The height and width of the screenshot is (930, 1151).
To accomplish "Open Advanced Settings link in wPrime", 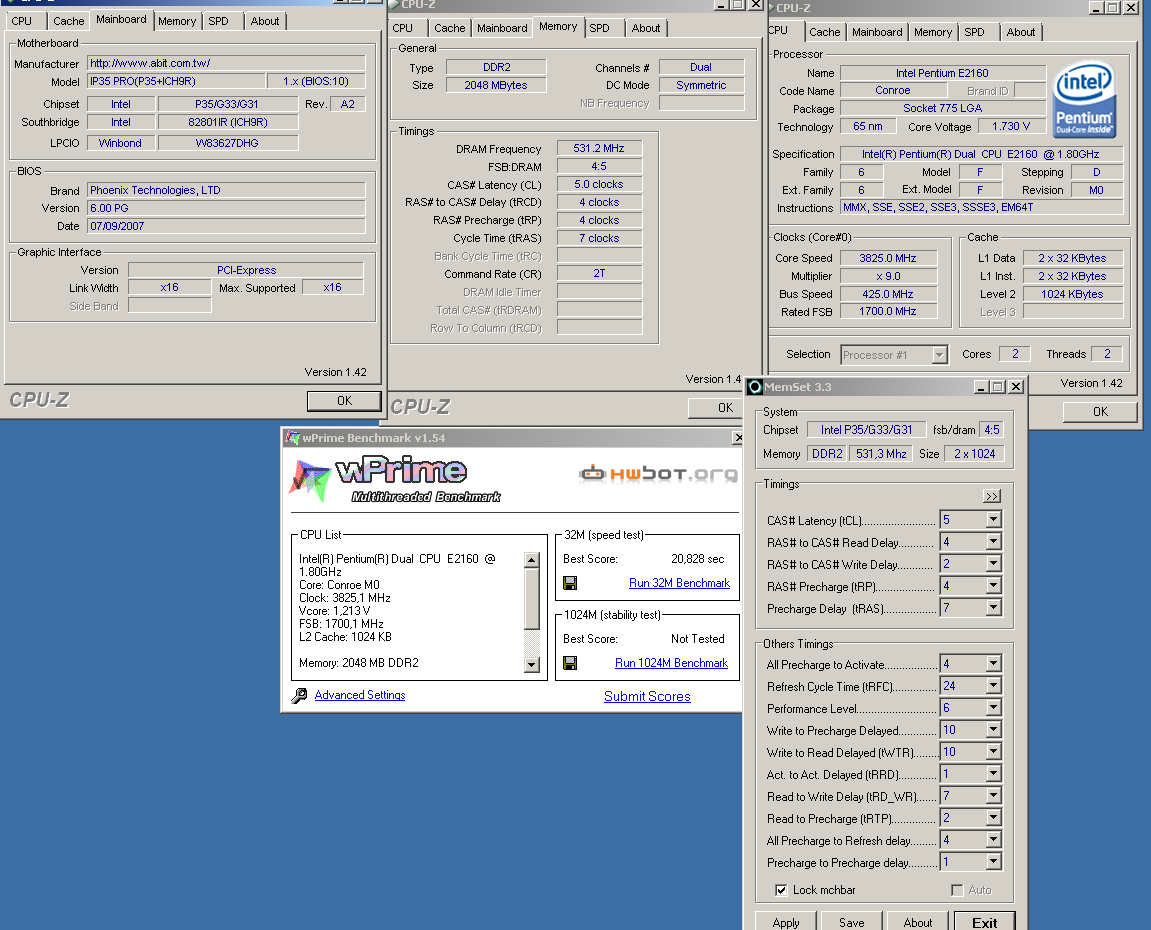I will [x=360, y=695].
